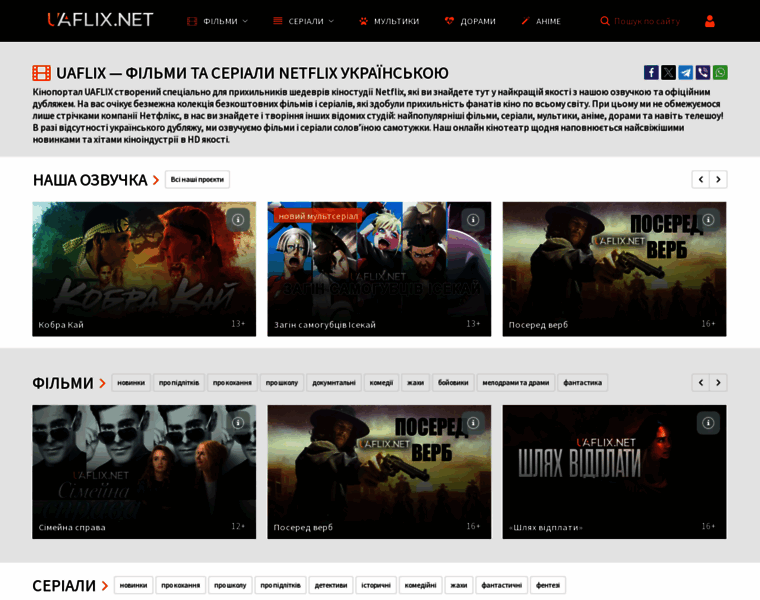This screenshot has width=760, height=600.
Task: Share the page via WhatsApp
Action: pyautogui.click(x=720, y=73)
